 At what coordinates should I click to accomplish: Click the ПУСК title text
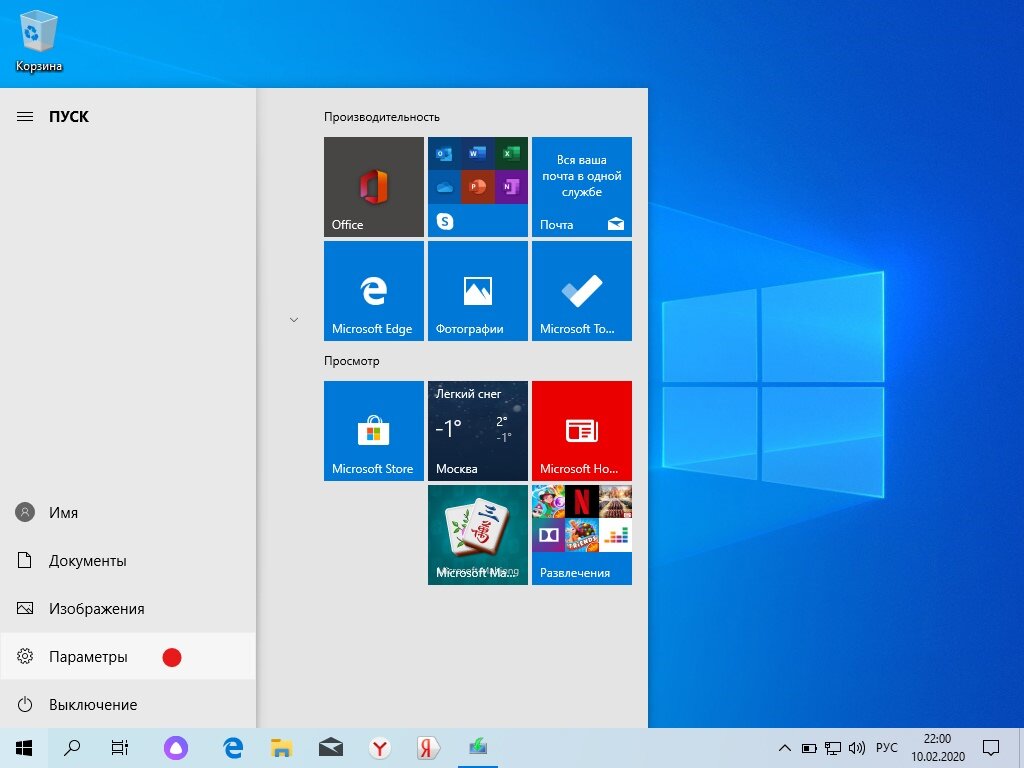coord(69,117)
